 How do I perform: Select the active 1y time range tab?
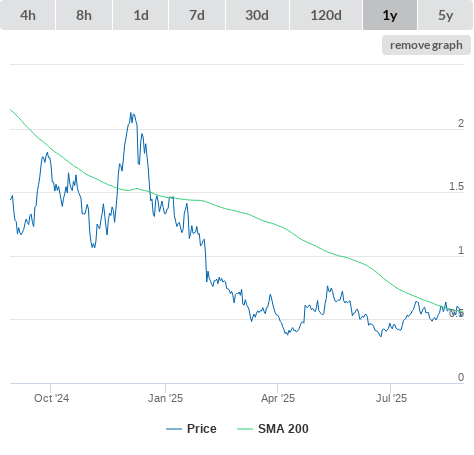pyautogui.click(x=390, y=15)
